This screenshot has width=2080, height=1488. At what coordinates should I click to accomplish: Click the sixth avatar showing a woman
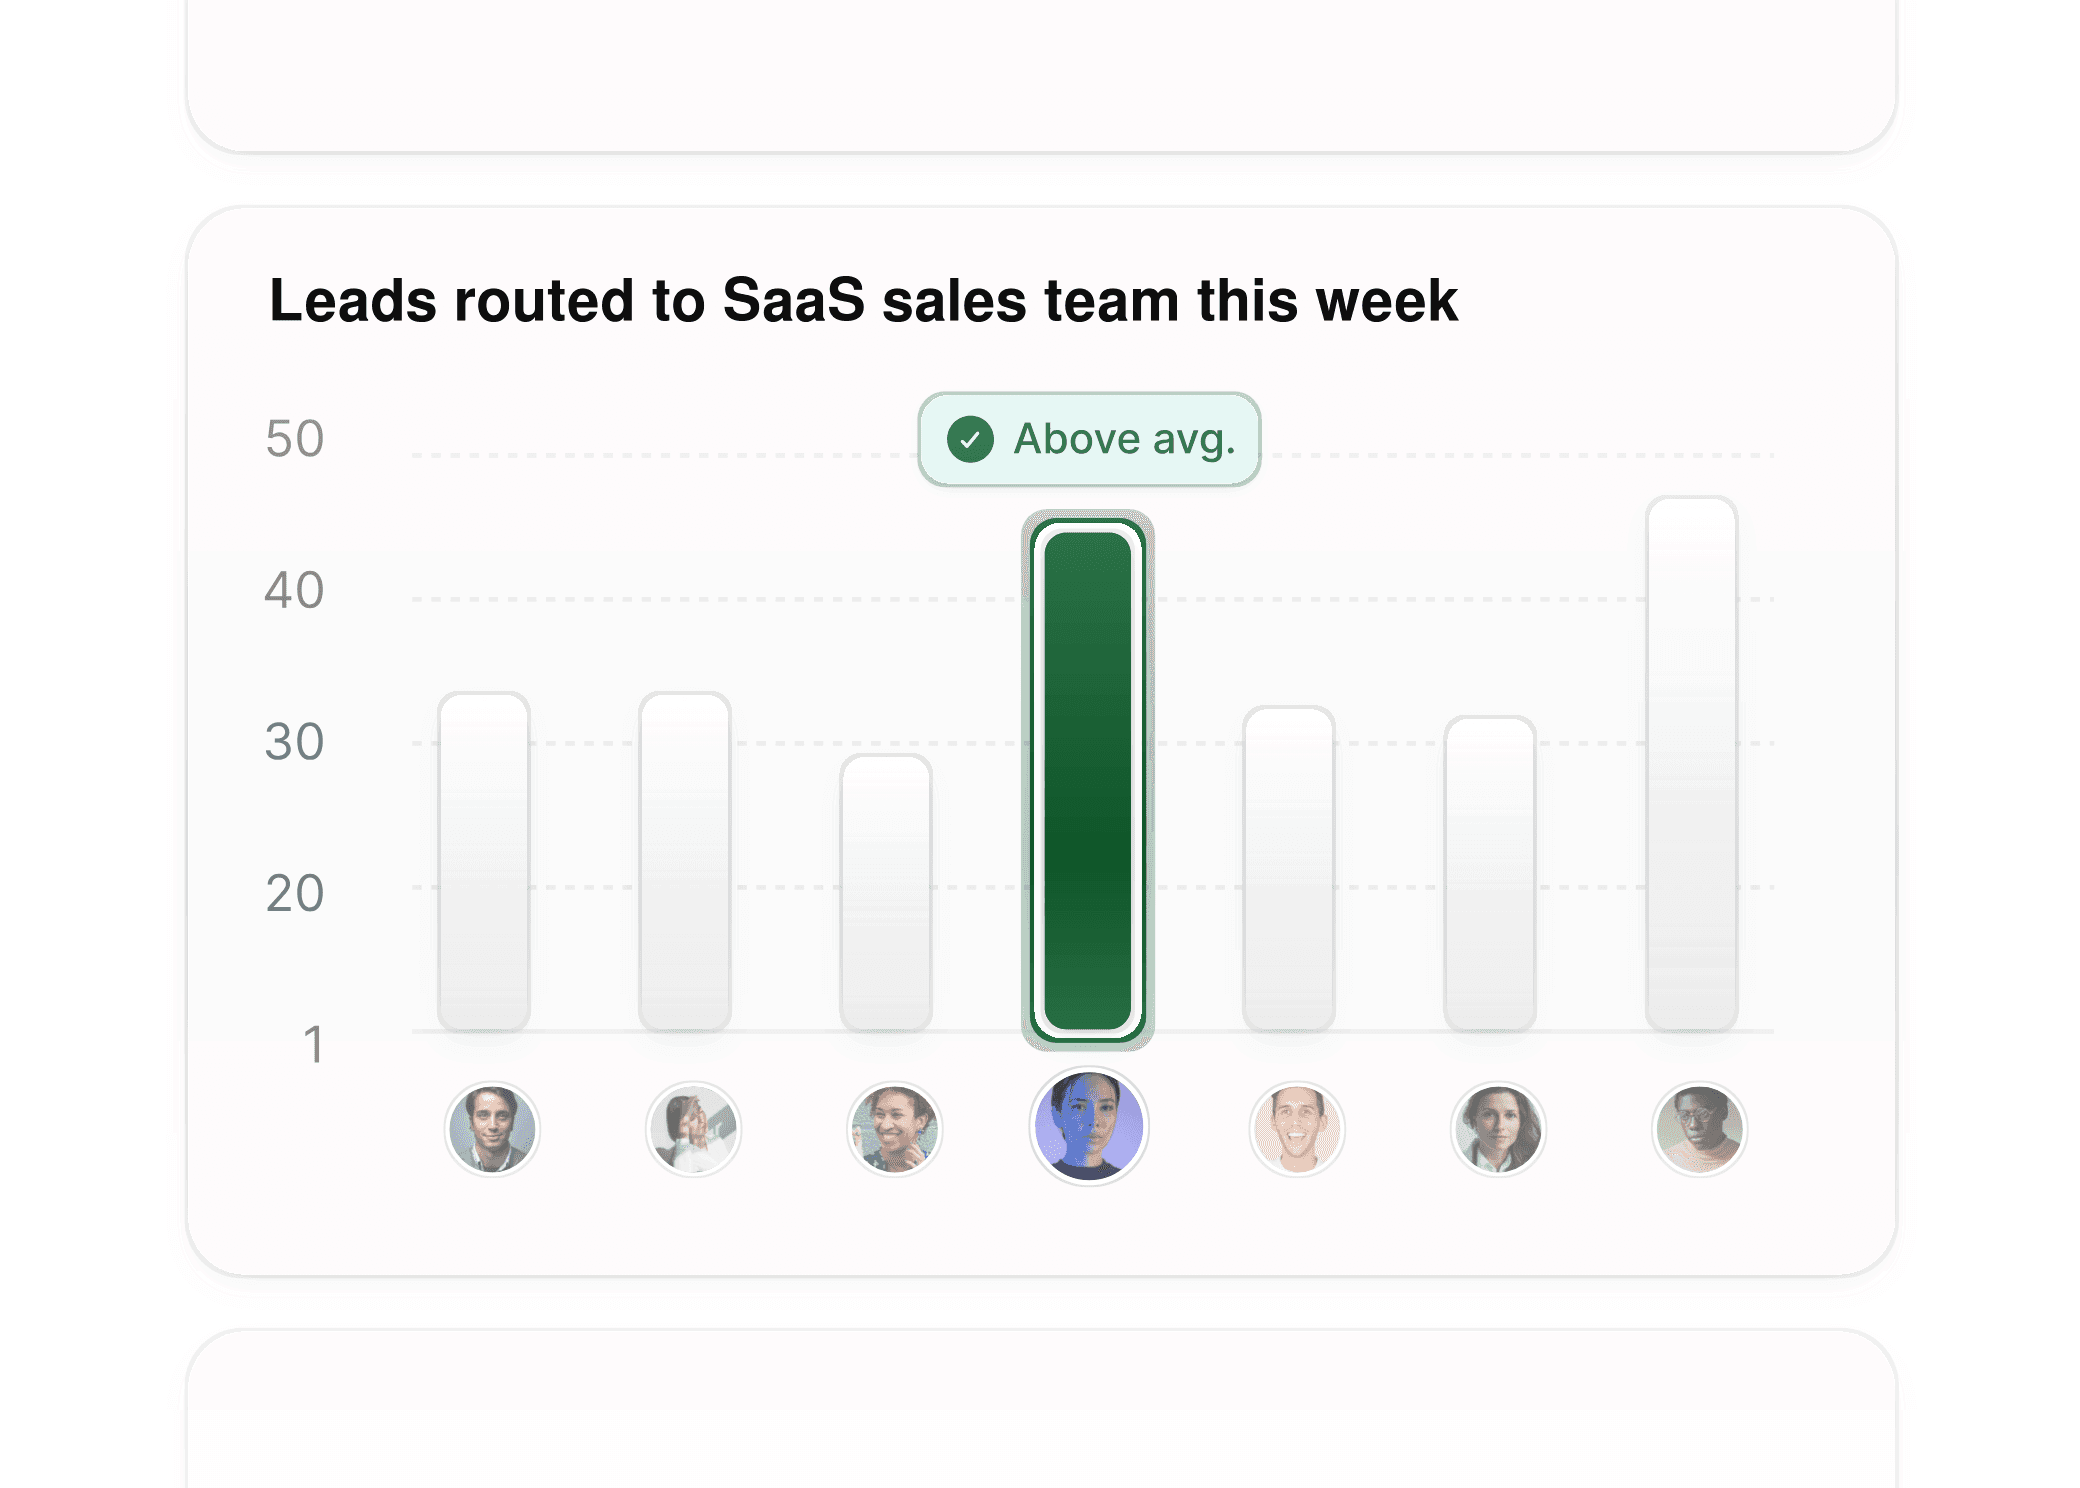pyautogui.click(x=1497, y=1128)
